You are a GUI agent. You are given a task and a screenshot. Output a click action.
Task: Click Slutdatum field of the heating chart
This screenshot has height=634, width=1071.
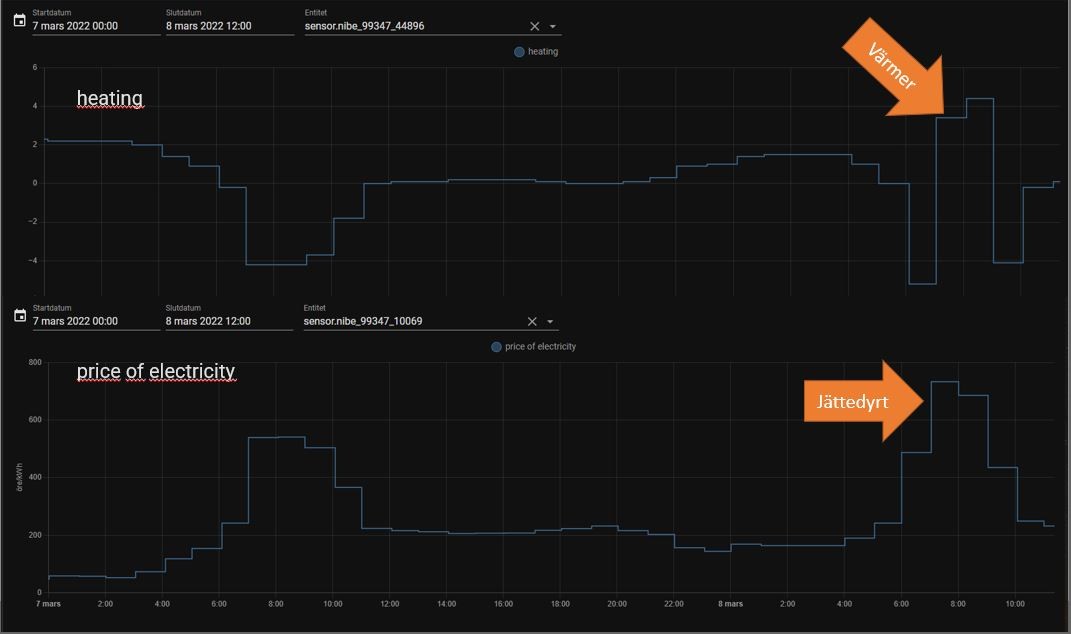click(x=229, y=26)
